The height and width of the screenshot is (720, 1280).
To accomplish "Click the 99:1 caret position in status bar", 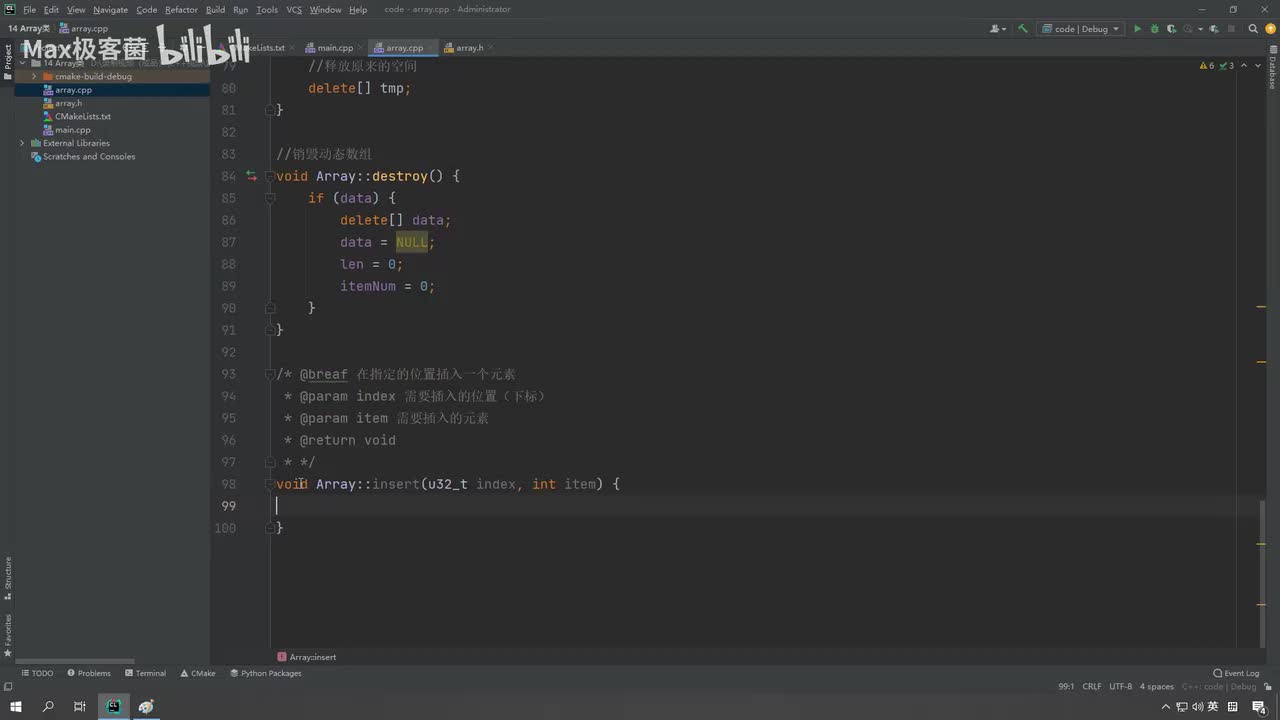I will (1066, 687).
